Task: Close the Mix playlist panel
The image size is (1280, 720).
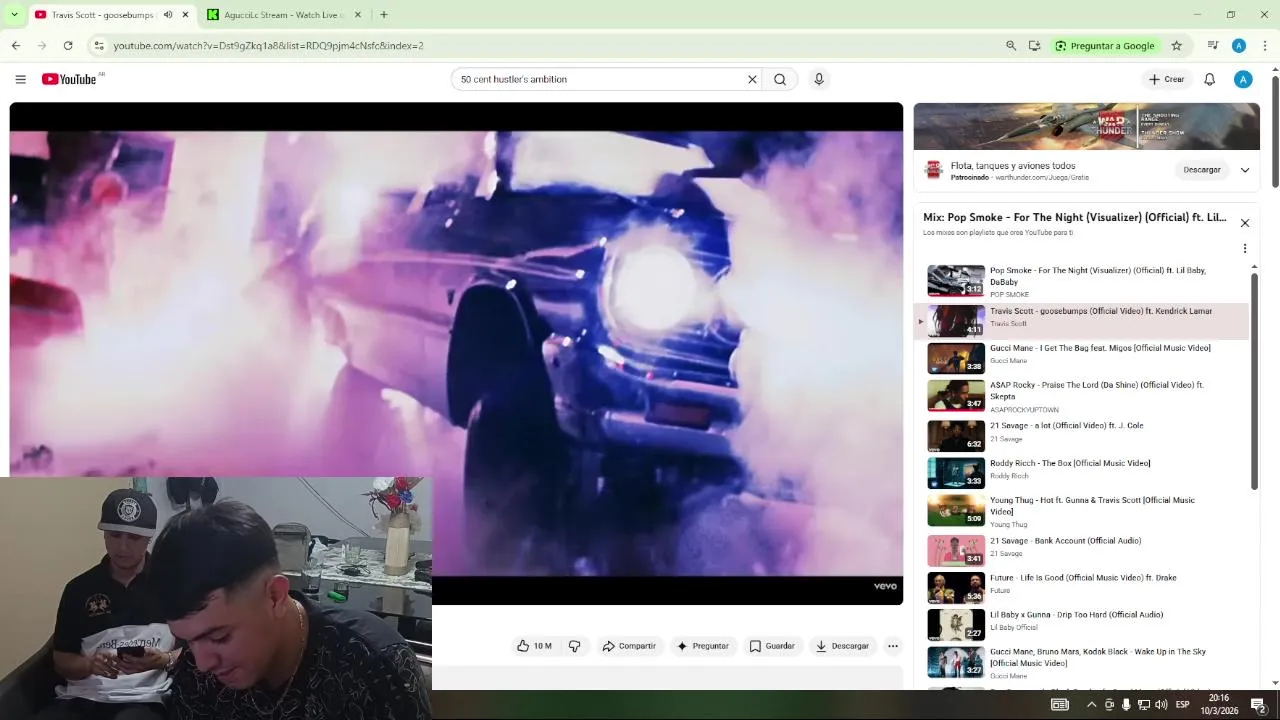Action: pyautogui.click(x=1244, y=223)
